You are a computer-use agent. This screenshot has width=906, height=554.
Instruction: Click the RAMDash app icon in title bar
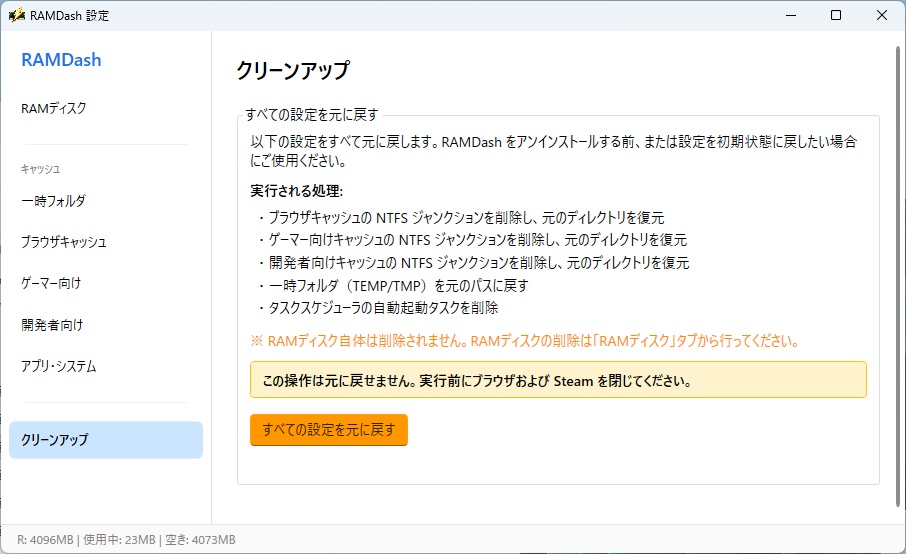click(x=16, y=15)
